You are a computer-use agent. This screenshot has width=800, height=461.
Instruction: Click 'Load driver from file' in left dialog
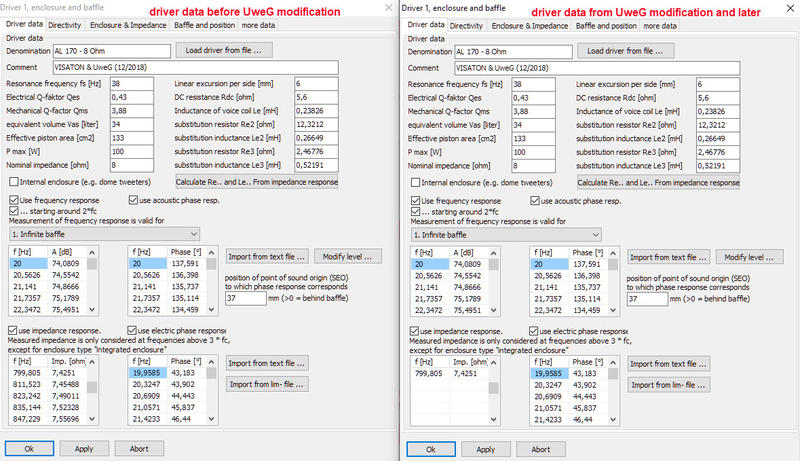click(224, 48)
